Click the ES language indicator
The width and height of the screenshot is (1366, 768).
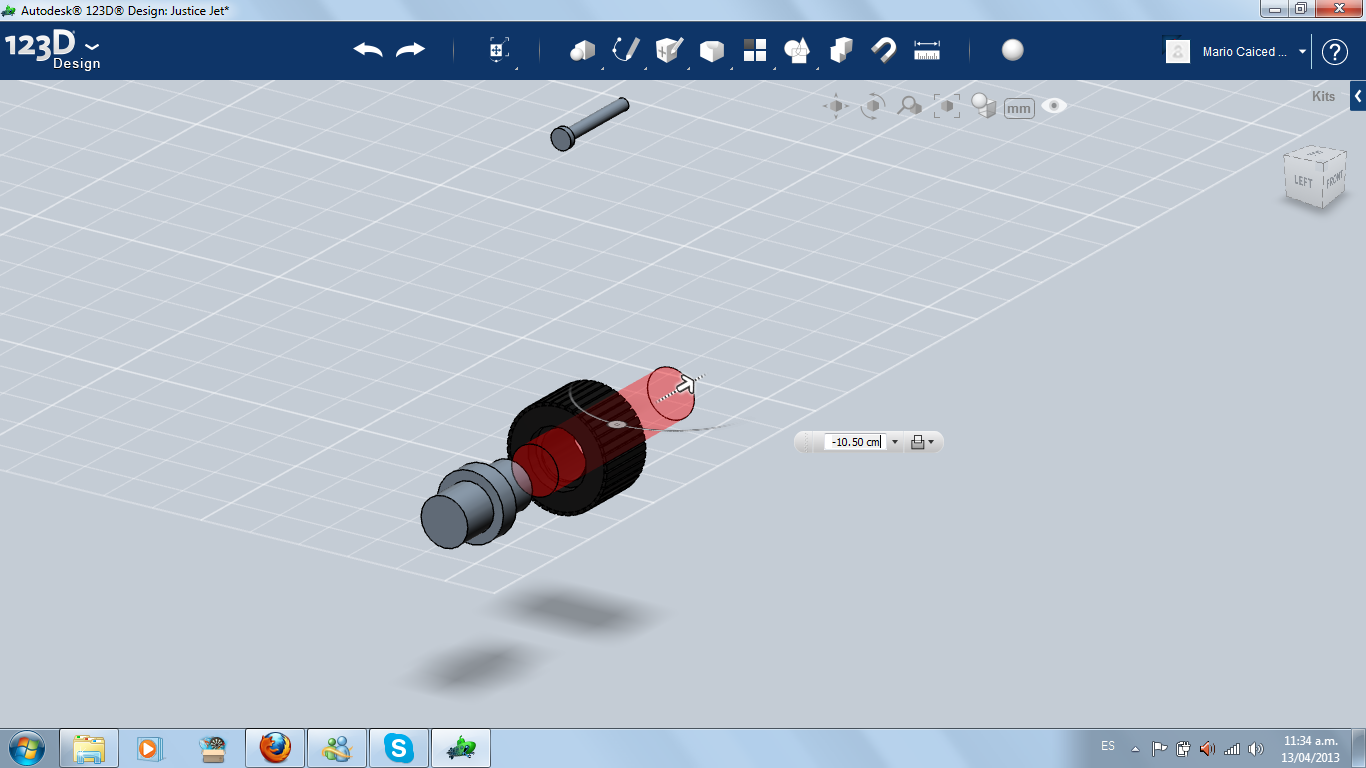1108,746
